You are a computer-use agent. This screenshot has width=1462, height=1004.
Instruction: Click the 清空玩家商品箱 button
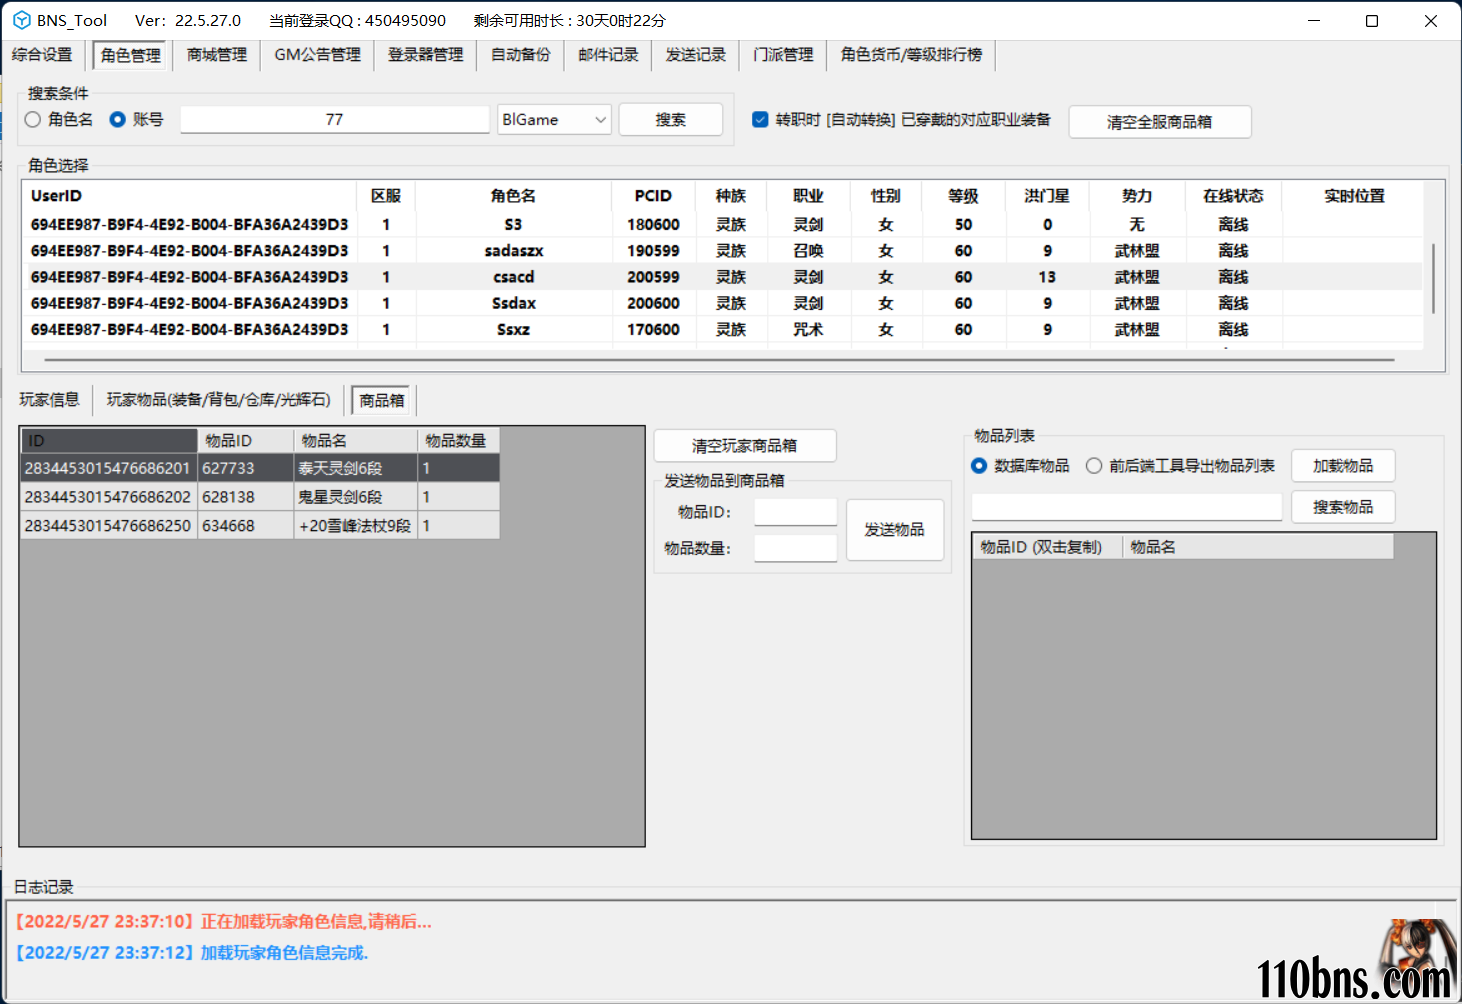745,446
